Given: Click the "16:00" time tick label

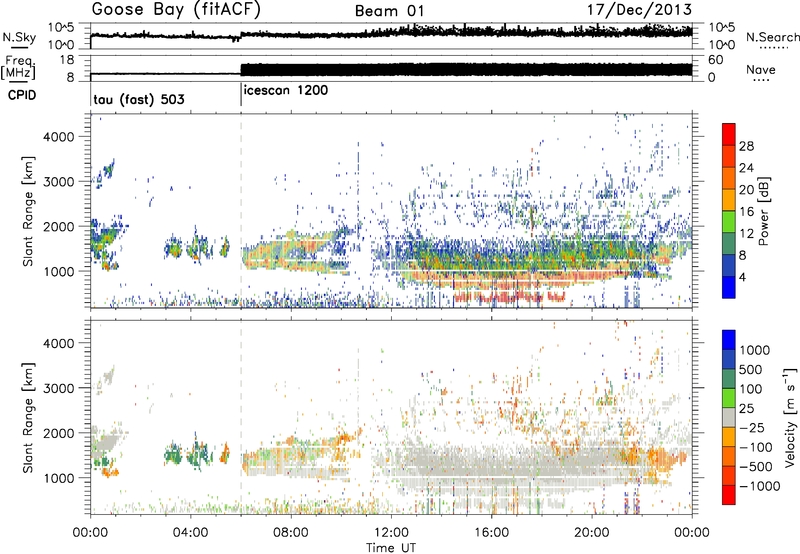Looking at the screenshot, I should click(491, 533).
